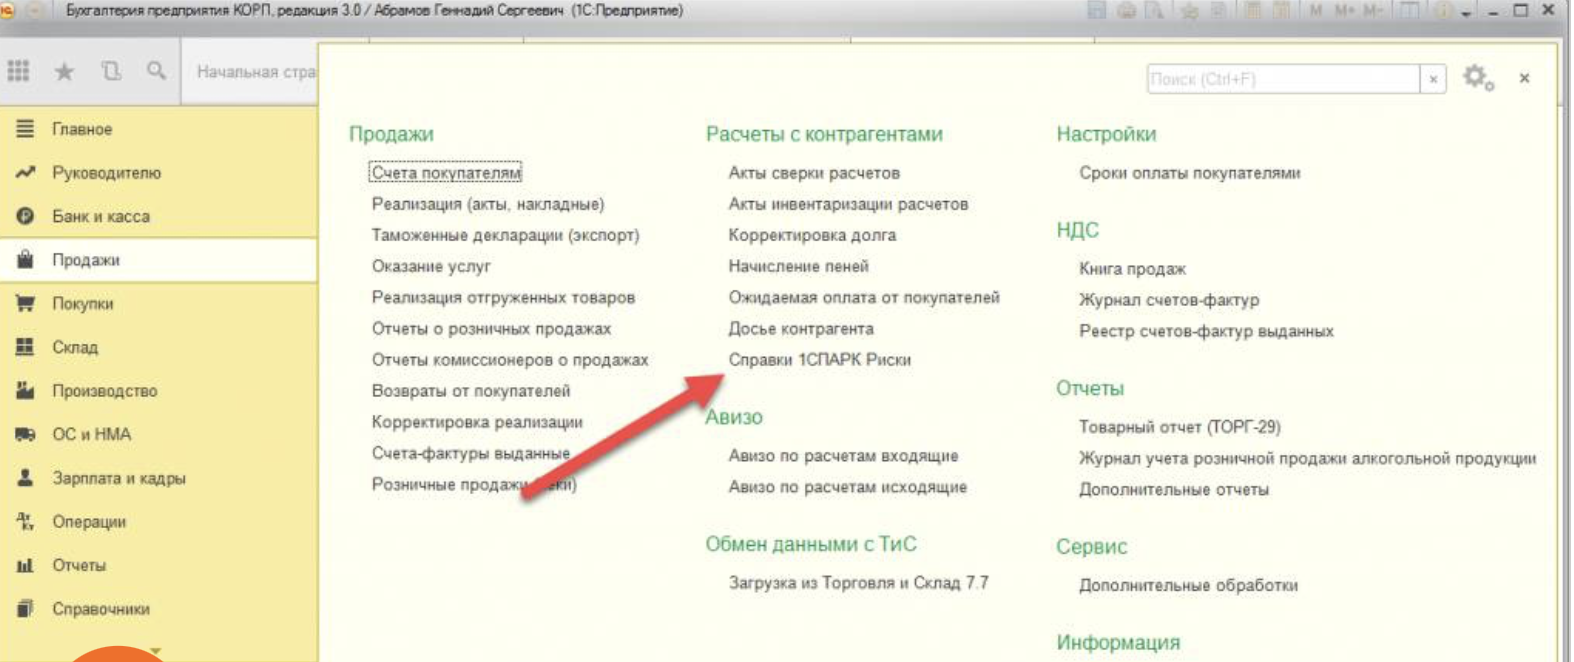
Task: Open Акты сверки расчетов
Action: (x=813, y=173)
